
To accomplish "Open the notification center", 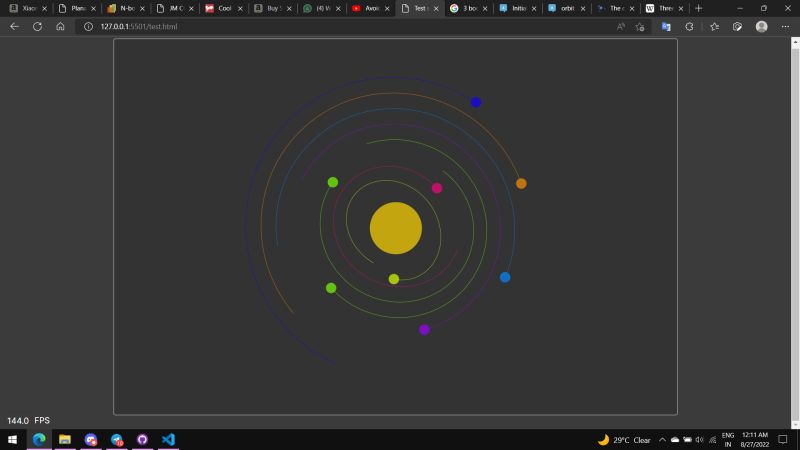I will coord(783,440).
